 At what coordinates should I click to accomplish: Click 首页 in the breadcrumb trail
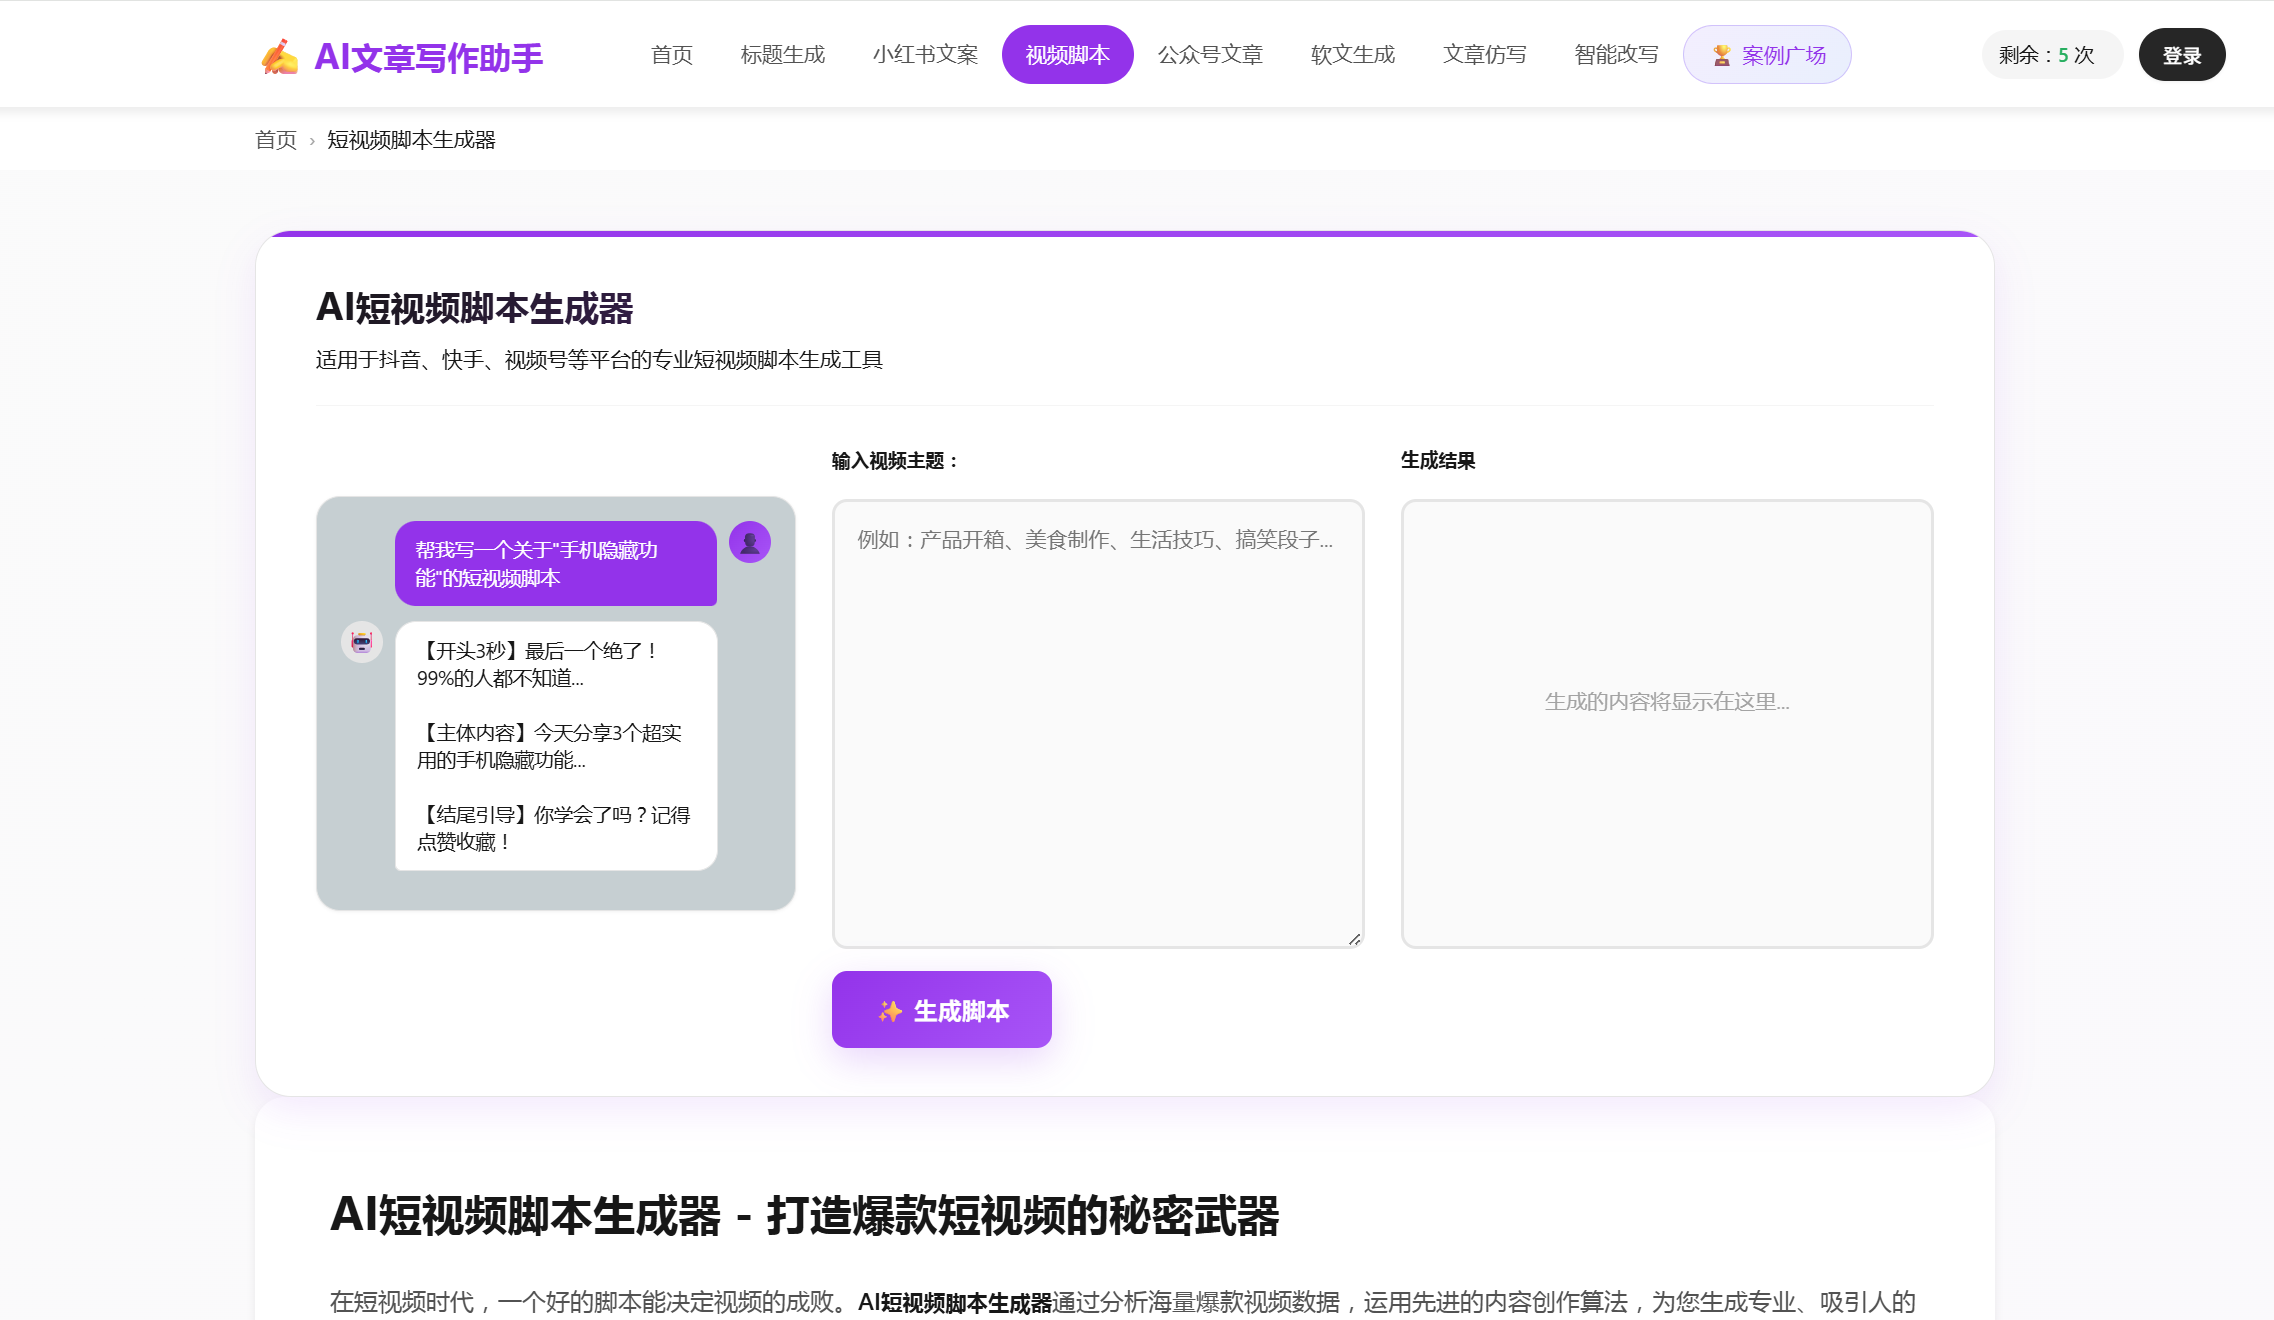pos(275,140)
